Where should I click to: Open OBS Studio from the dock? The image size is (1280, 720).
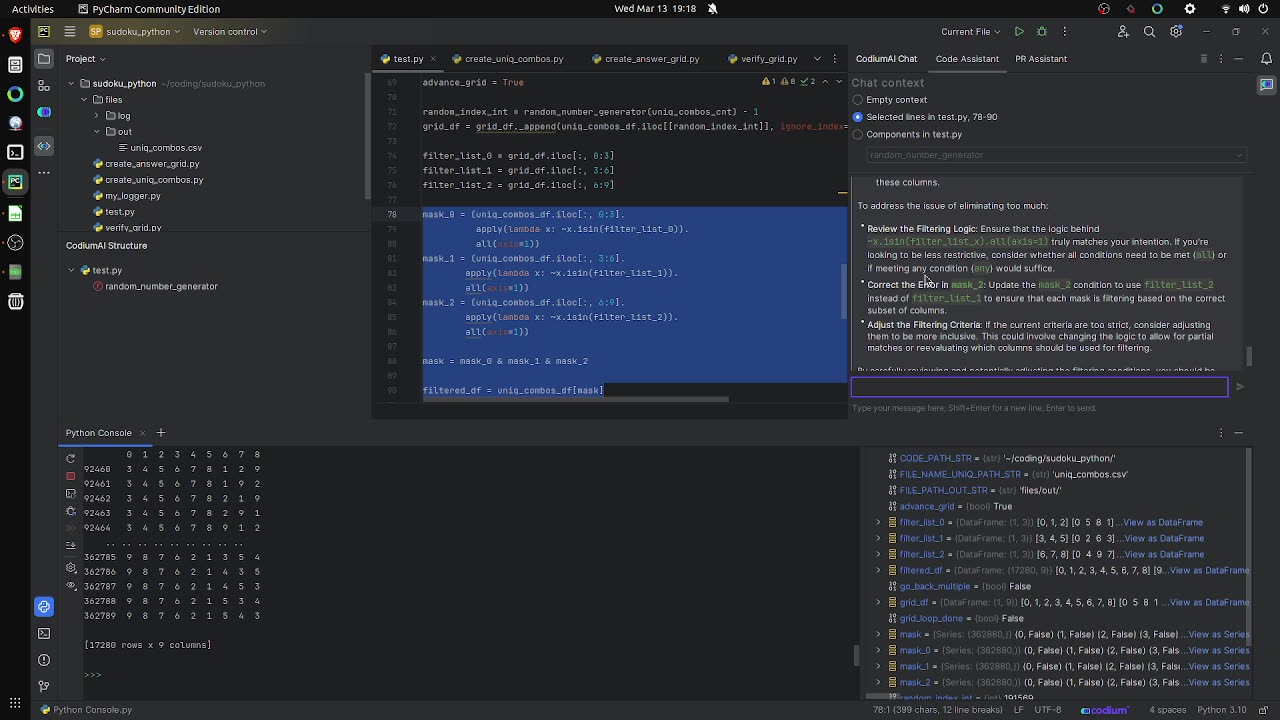15,242
